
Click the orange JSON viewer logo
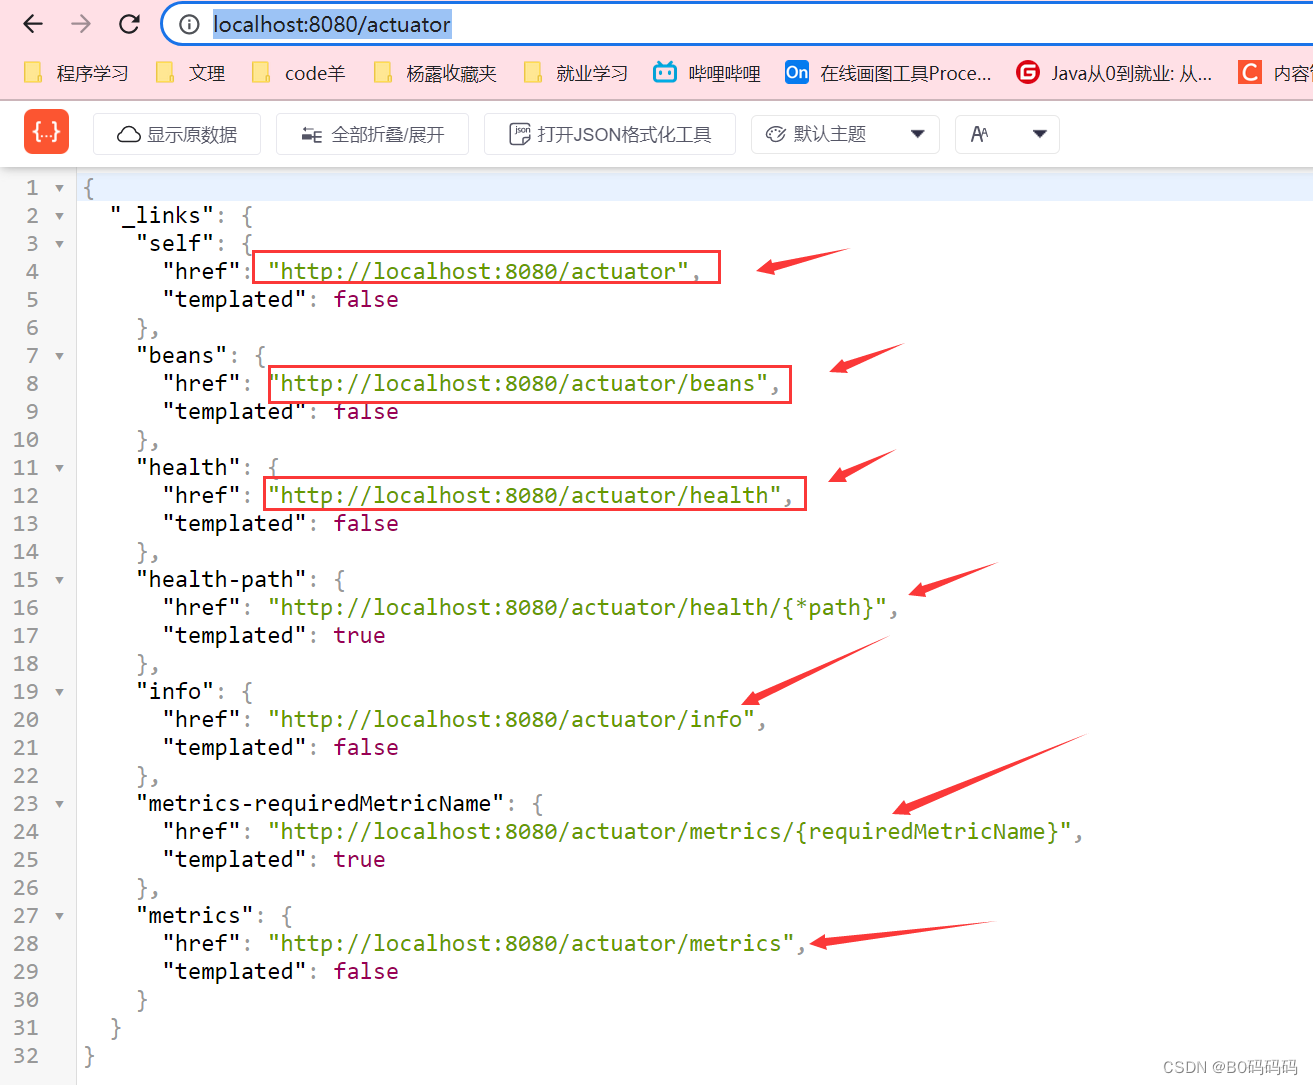(47, 131)
